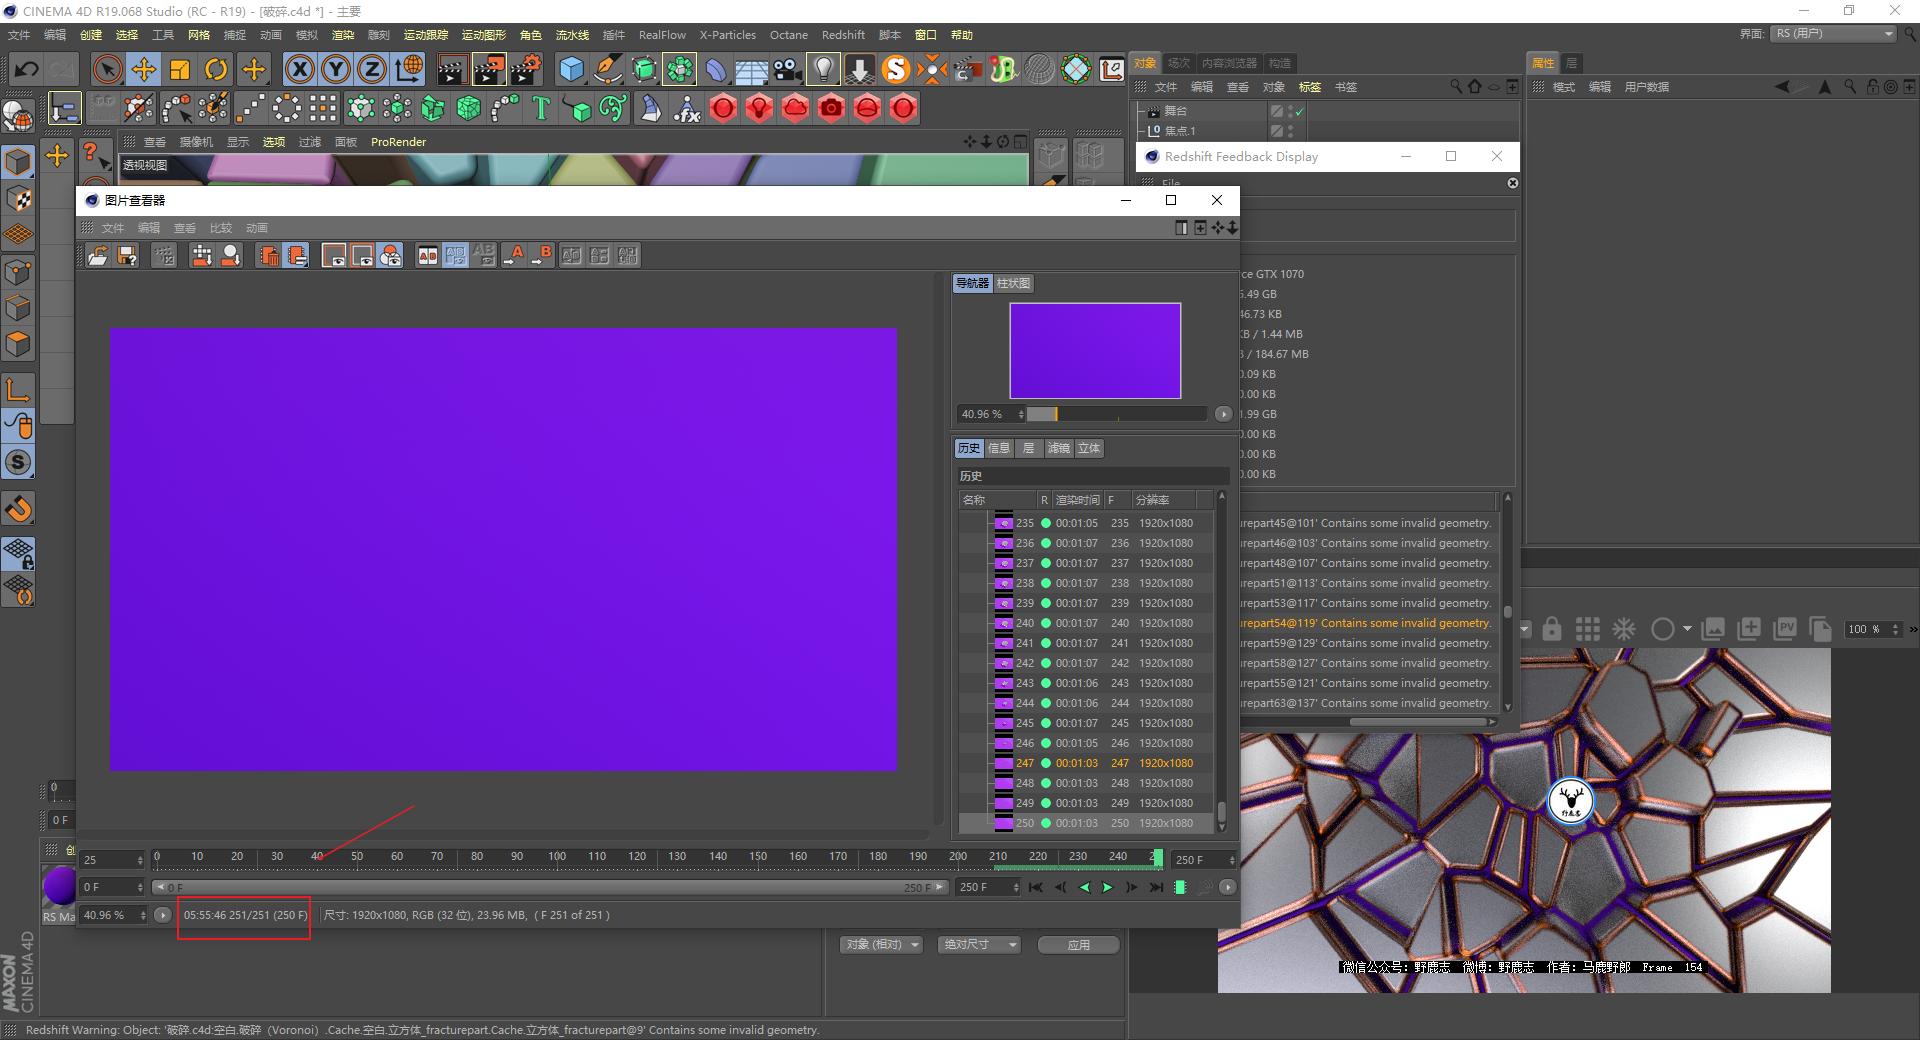1920x1040 pixels.
Task: Select the Scale tool in the main toolbar
Action: click(180, 69)
